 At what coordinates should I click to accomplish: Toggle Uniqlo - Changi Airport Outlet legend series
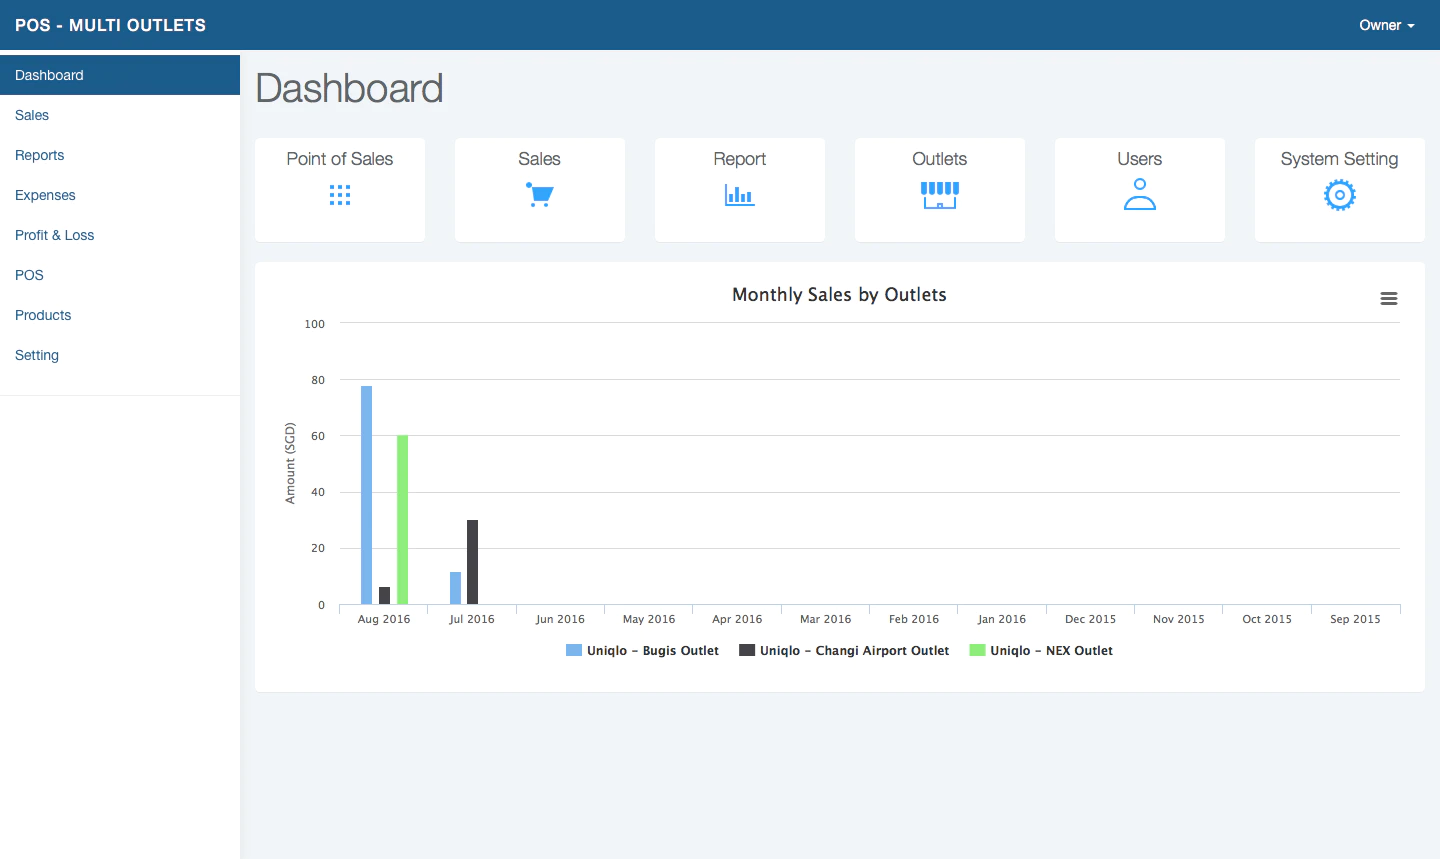click(x=844, y=650)
